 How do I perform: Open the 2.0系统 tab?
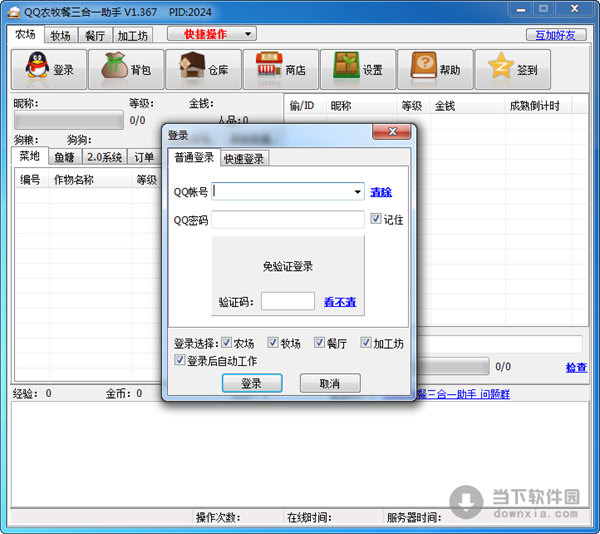coord(104,157)
